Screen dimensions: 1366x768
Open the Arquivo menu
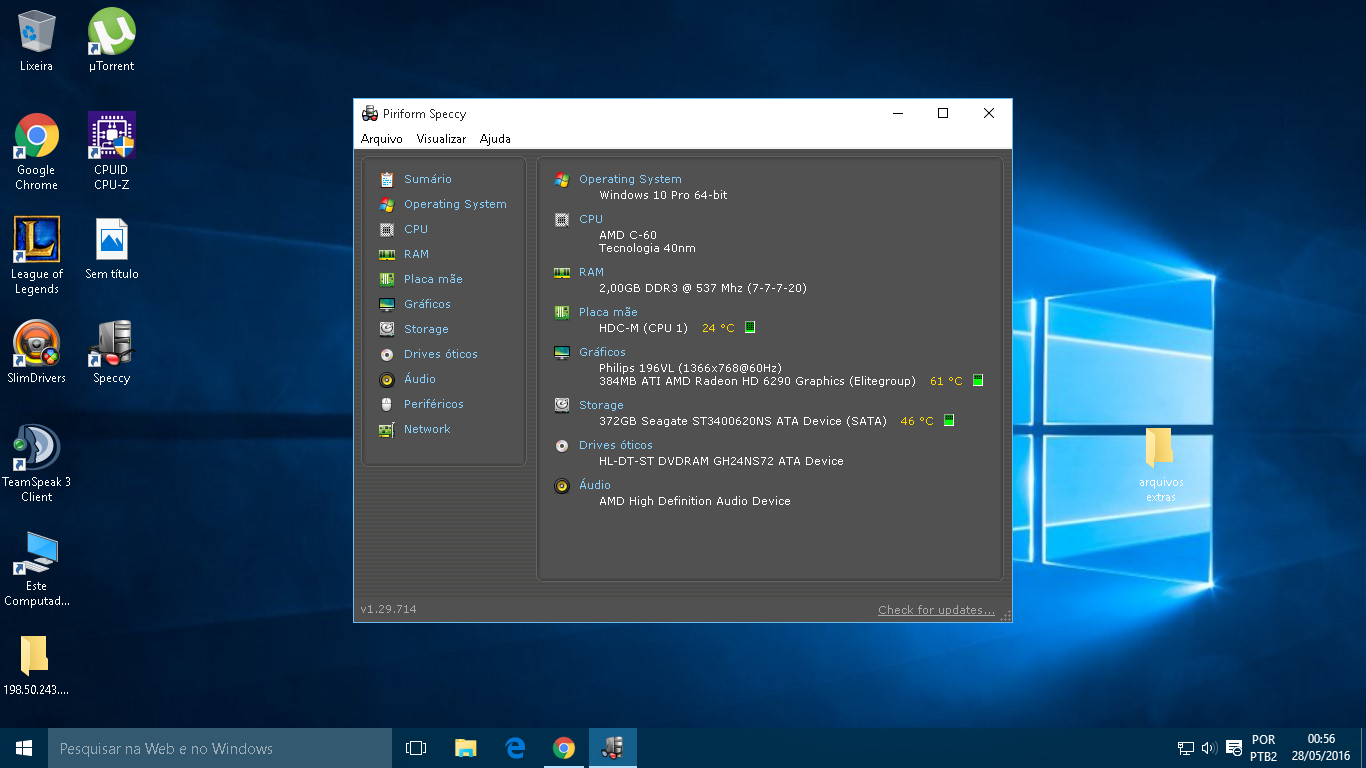(382, 139)
